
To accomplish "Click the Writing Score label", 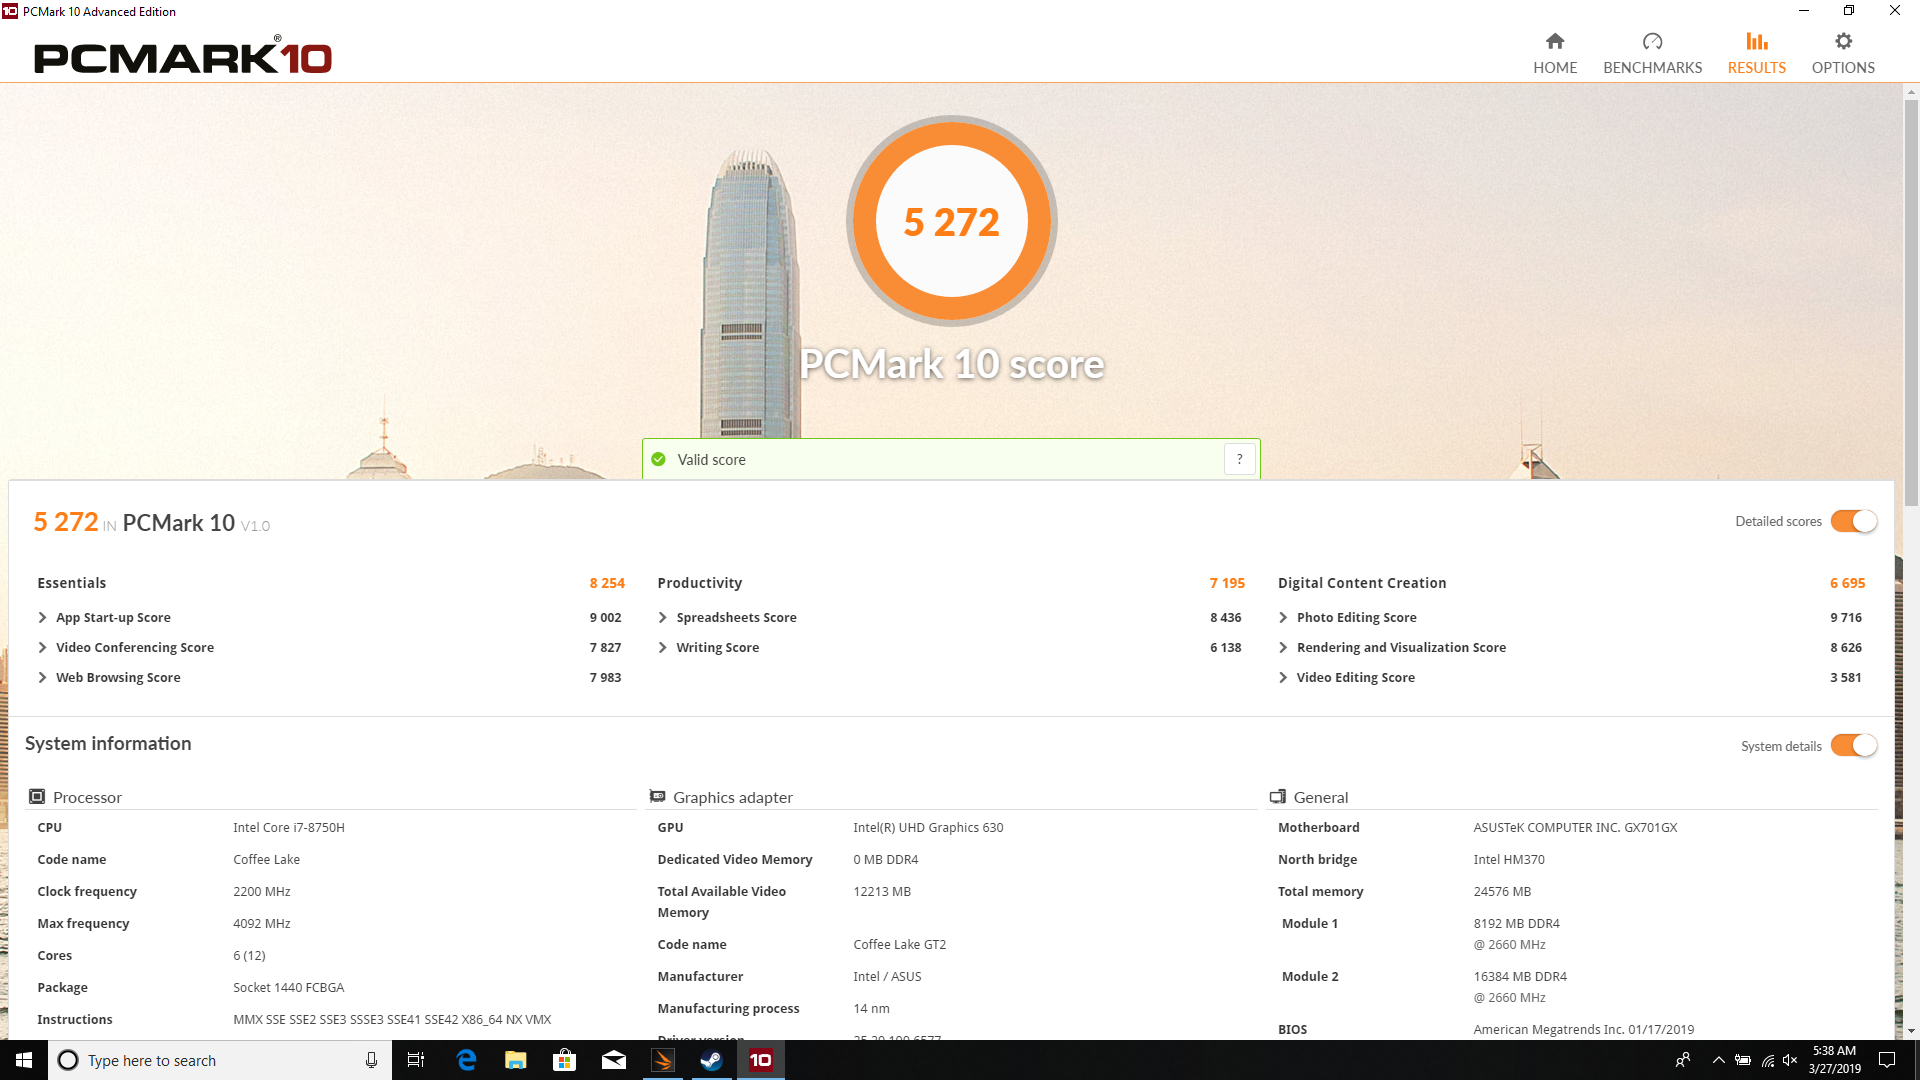I will (717, 648).
